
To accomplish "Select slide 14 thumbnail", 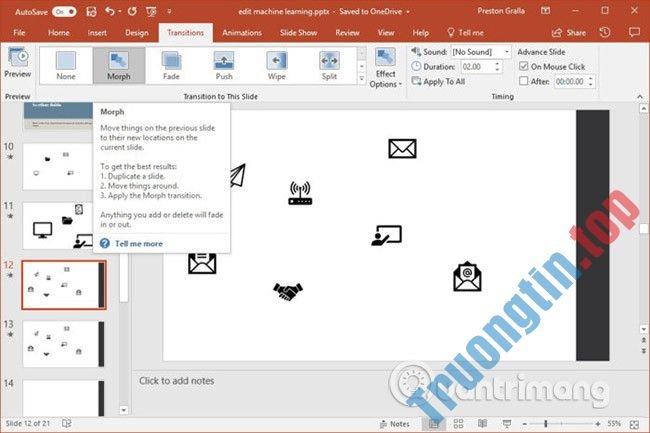I will pyautogui.click(x=64, y=398).
